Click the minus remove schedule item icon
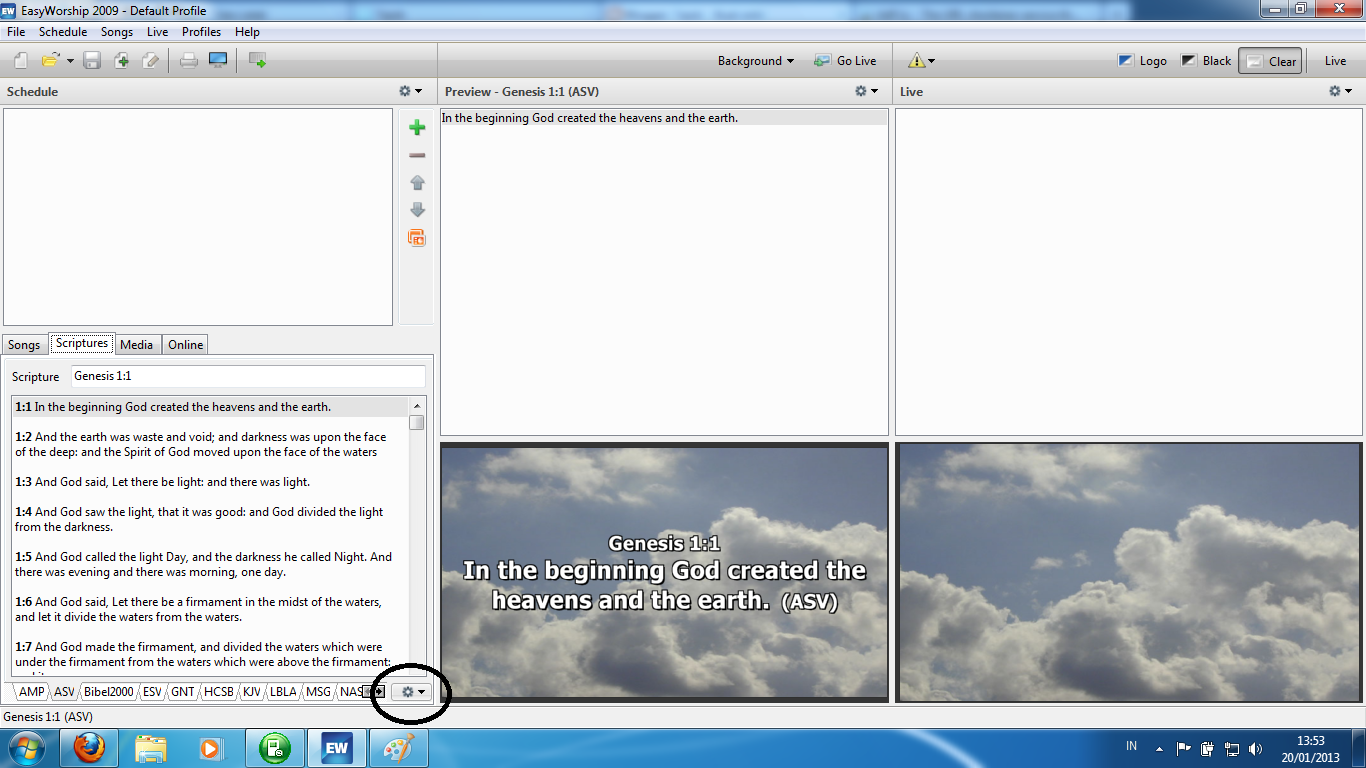The height and width of the screenshot is (768, 1366). click(418, 156)
